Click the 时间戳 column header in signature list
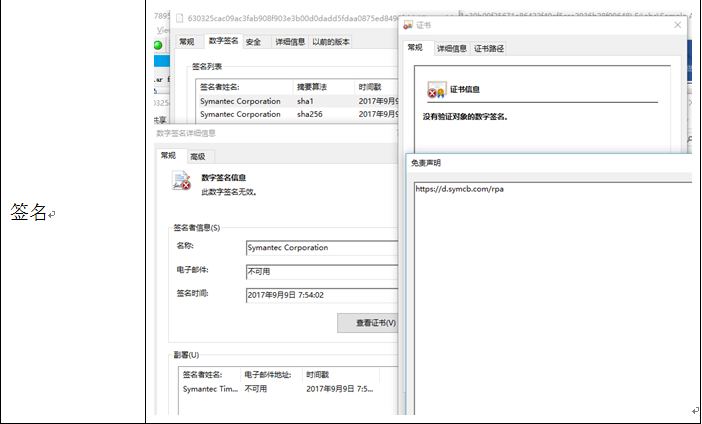 click(x=376, y=87)
